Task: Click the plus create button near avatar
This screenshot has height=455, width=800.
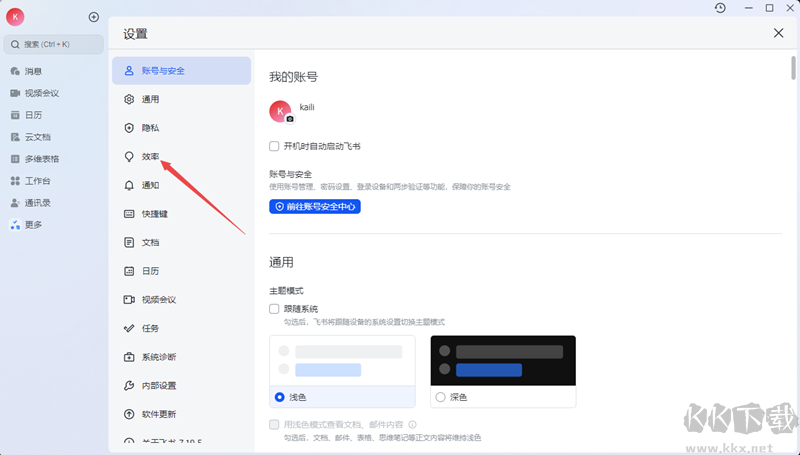Action: tap(94, 17)
